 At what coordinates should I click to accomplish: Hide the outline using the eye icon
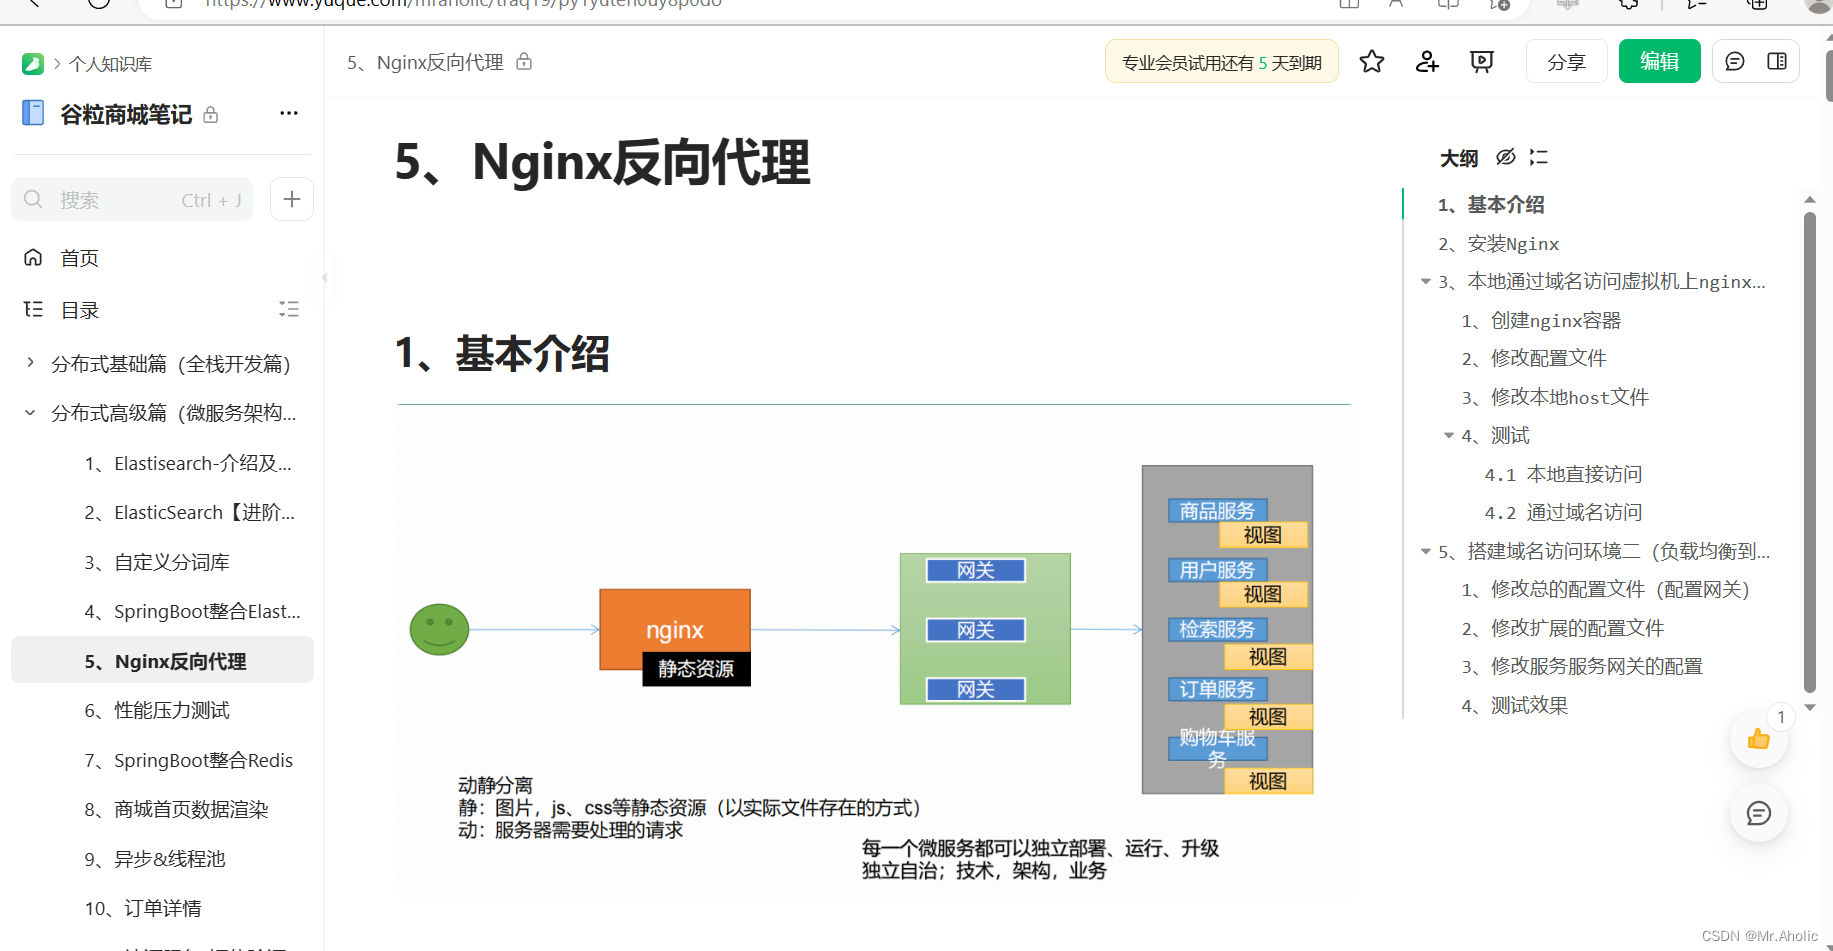tap(1505, 157)
